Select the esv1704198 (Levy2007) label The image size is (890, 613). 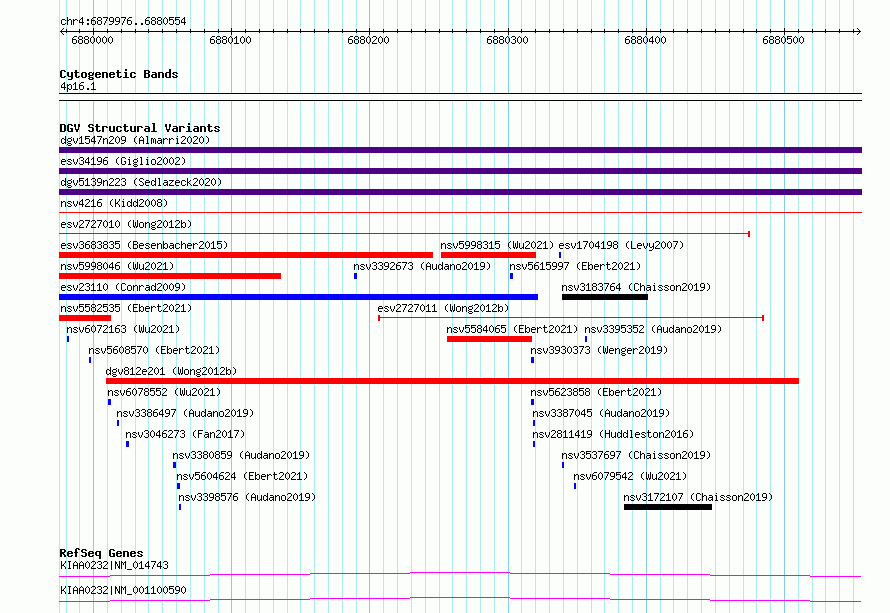pyautogui.click(x=622, y=245)
